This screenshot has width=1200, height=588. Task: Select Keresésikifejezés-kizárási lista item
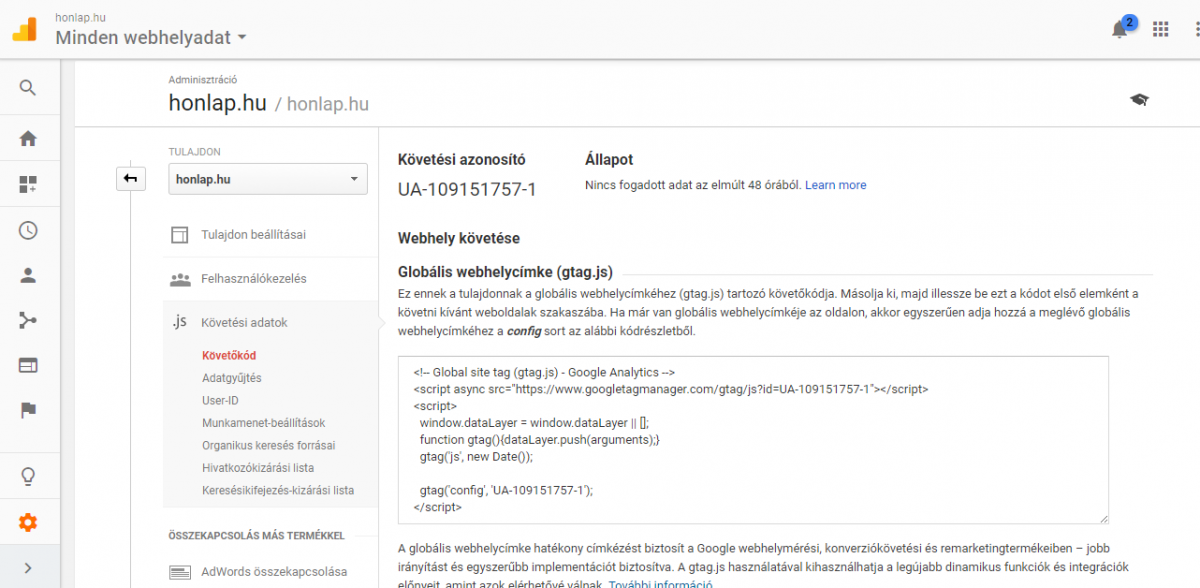click(x=278, y=490)
